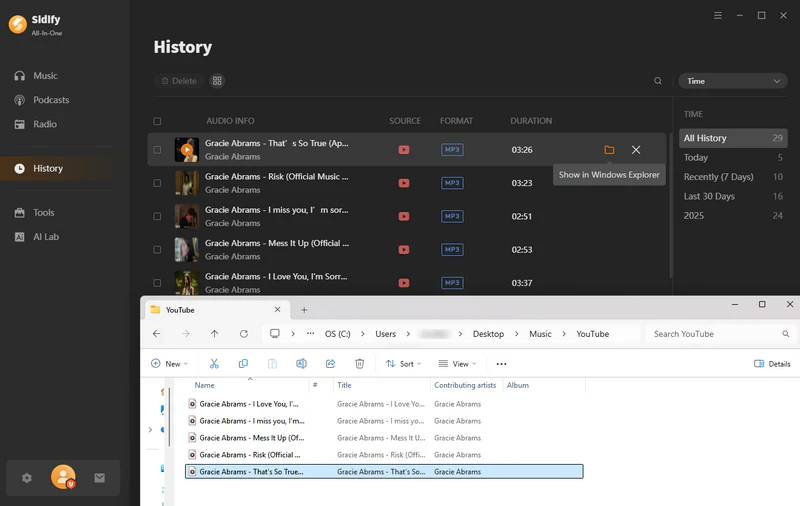Viewport: 800px width, 506px height.
Task: Navigate to Users in breadcrumb
Action: [x=386, y=334]
